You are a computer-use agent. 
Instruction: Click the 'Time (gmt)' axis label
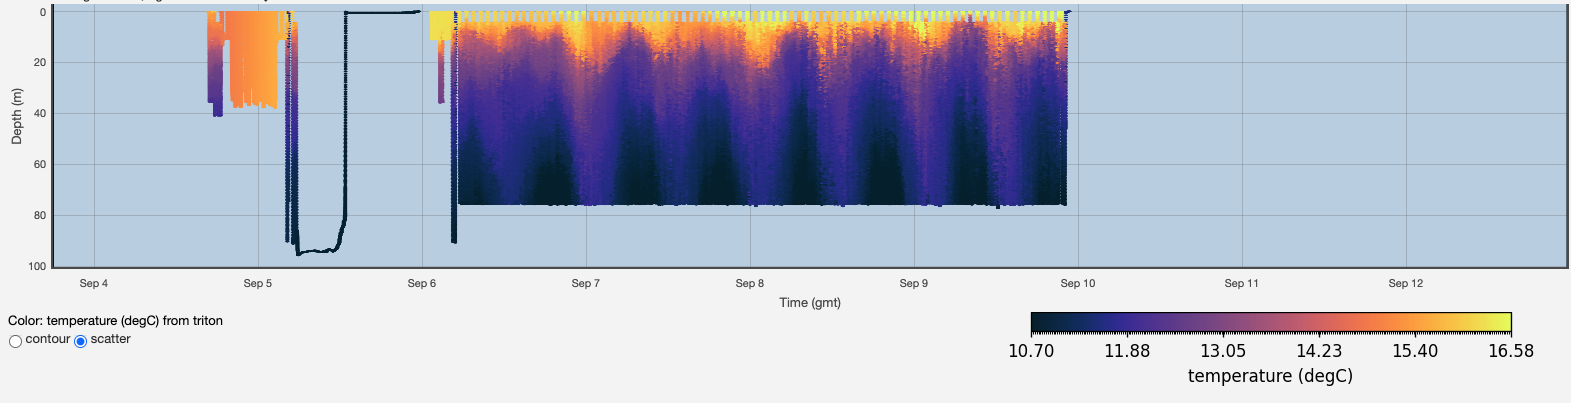tap(810, 302)
